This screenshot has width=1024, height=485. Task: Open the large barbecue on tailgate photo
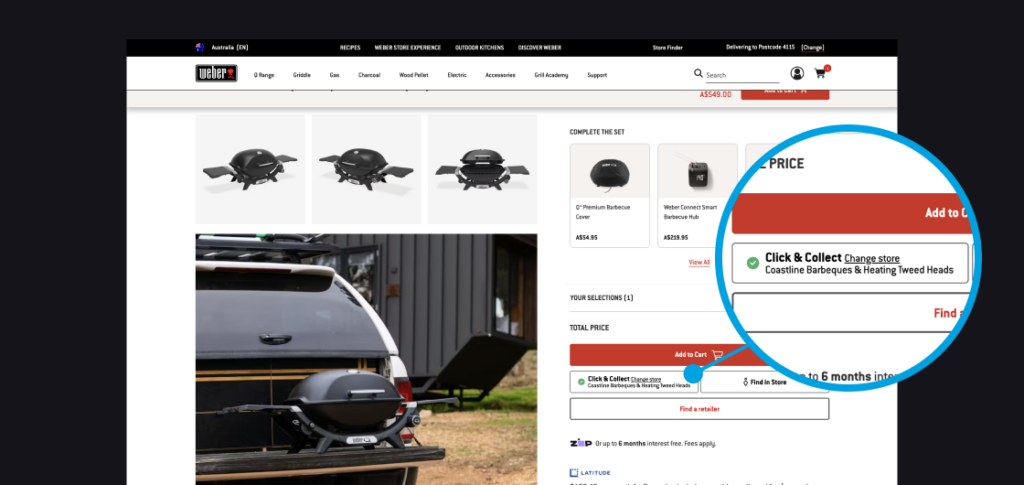coord(366,359)
